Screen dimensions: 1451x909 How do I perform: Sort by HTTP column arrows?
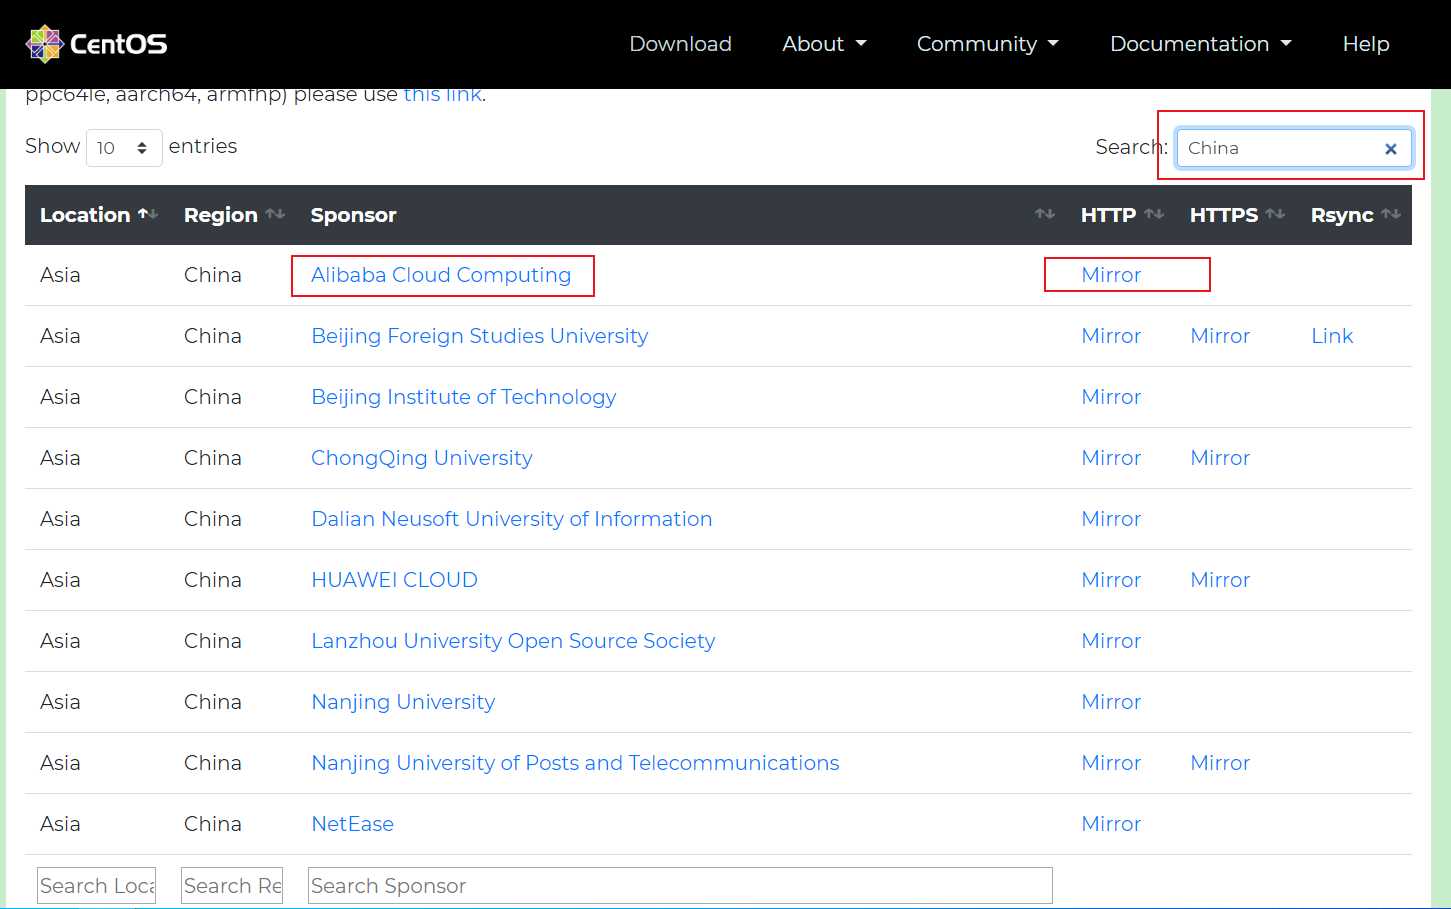pos(1154,214)
